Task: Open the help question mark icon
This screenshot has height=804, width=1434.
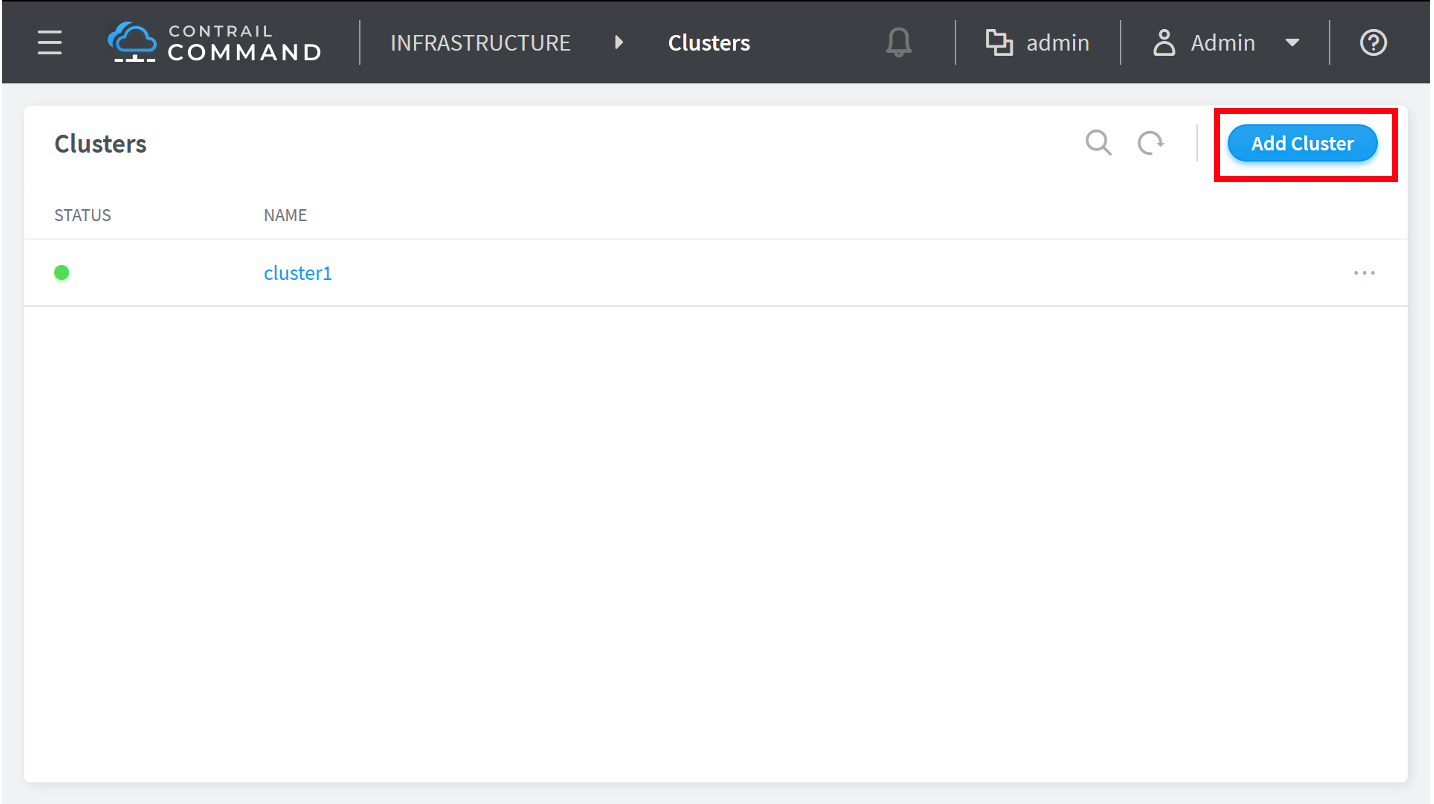Action: point(1374,43)
